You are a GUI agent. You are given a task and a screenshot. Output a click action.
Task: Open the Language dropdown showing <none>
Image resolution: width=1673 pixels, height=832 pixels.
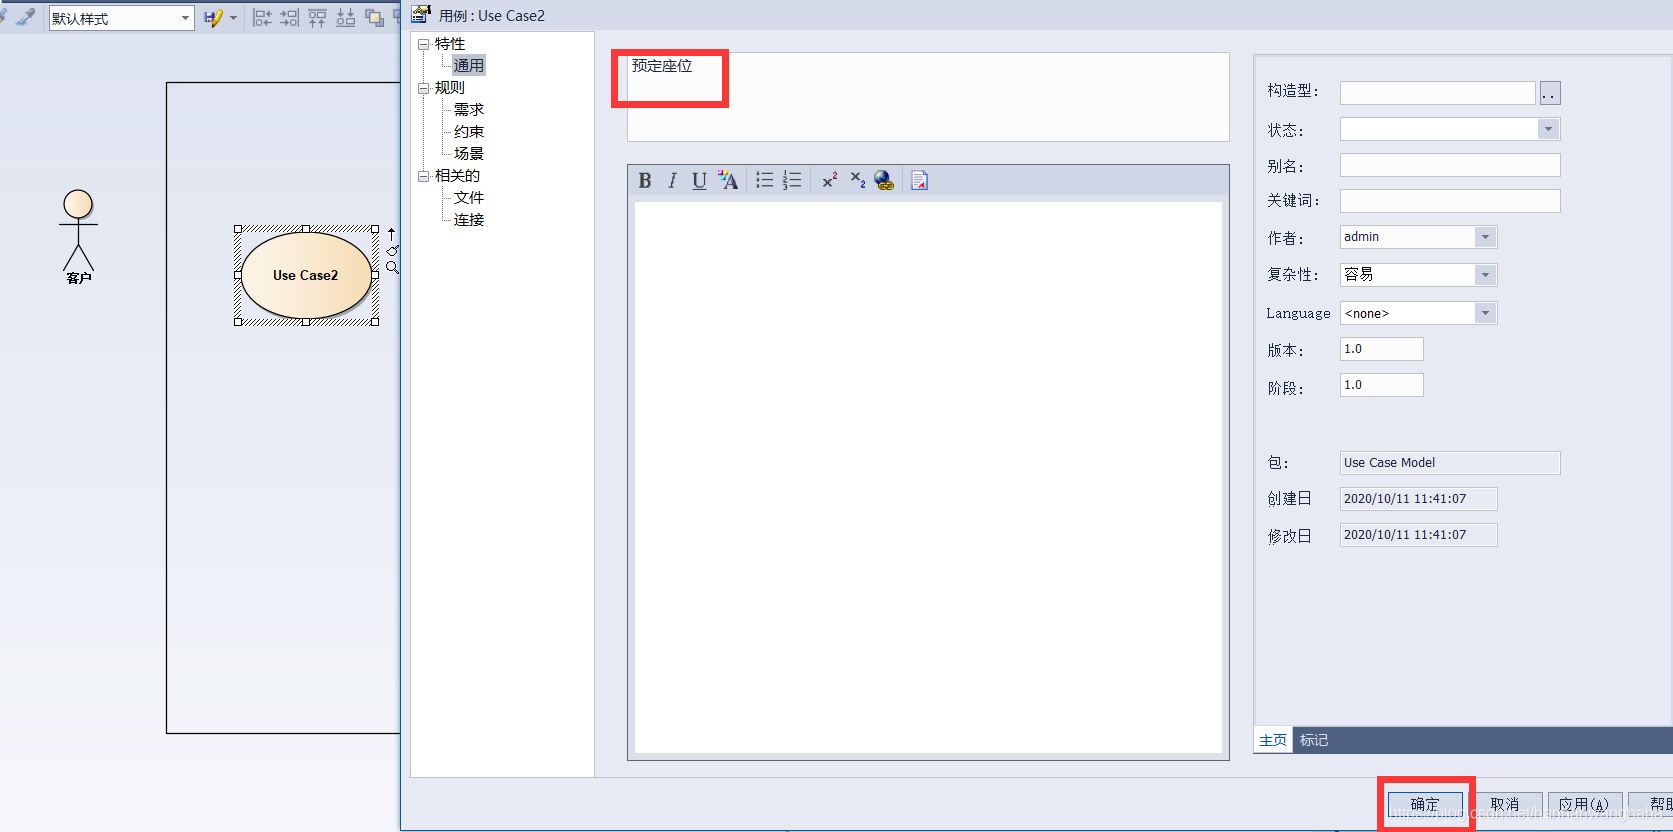1486,313
